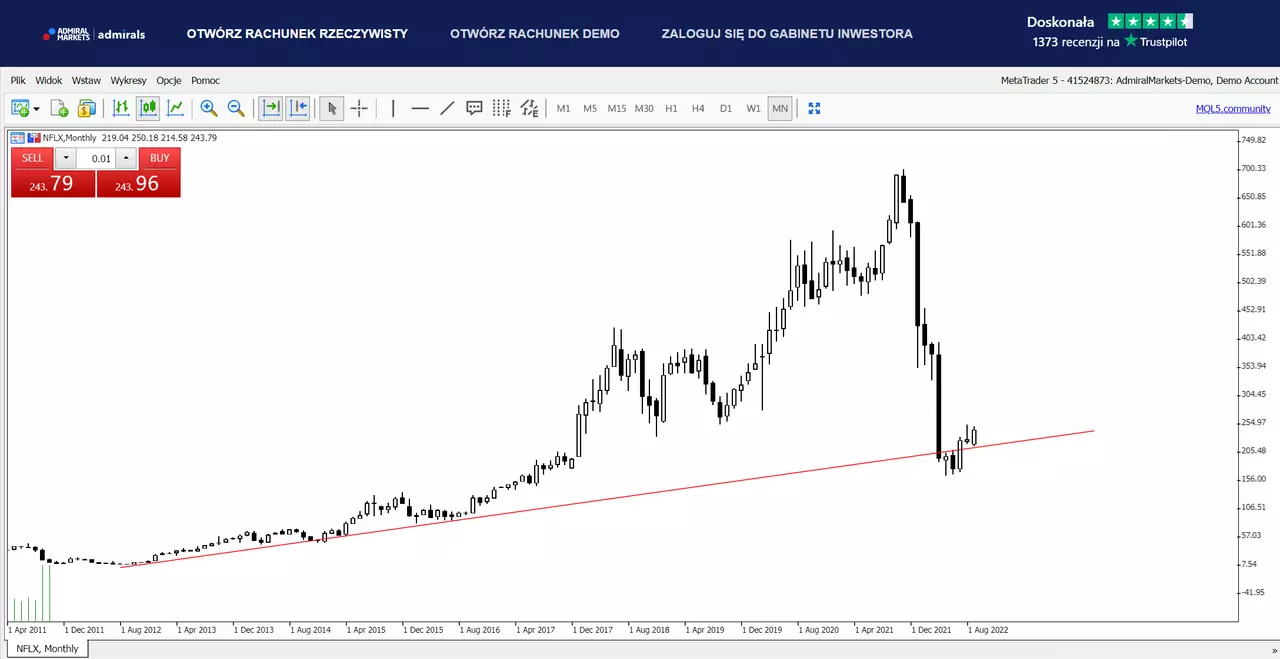Zoom out of the chart
Image resolution: width=1280 pixels, height=659 pixels.
pos(236,108)
